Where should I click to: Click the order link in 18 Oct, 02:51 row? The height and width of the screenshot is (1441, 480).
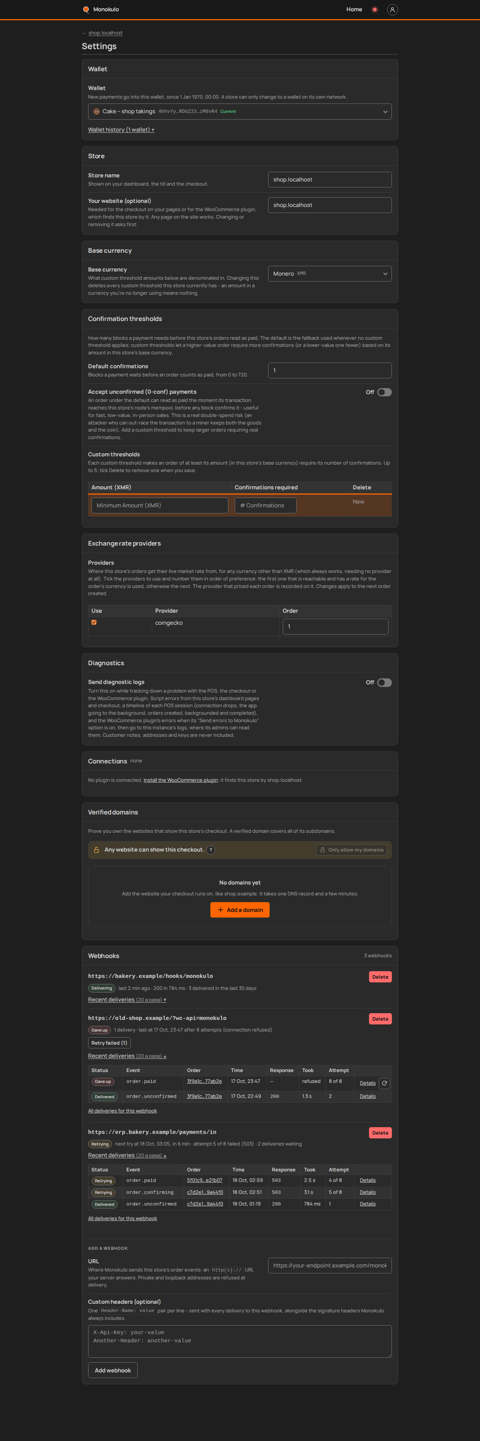tap(205, 1192)
